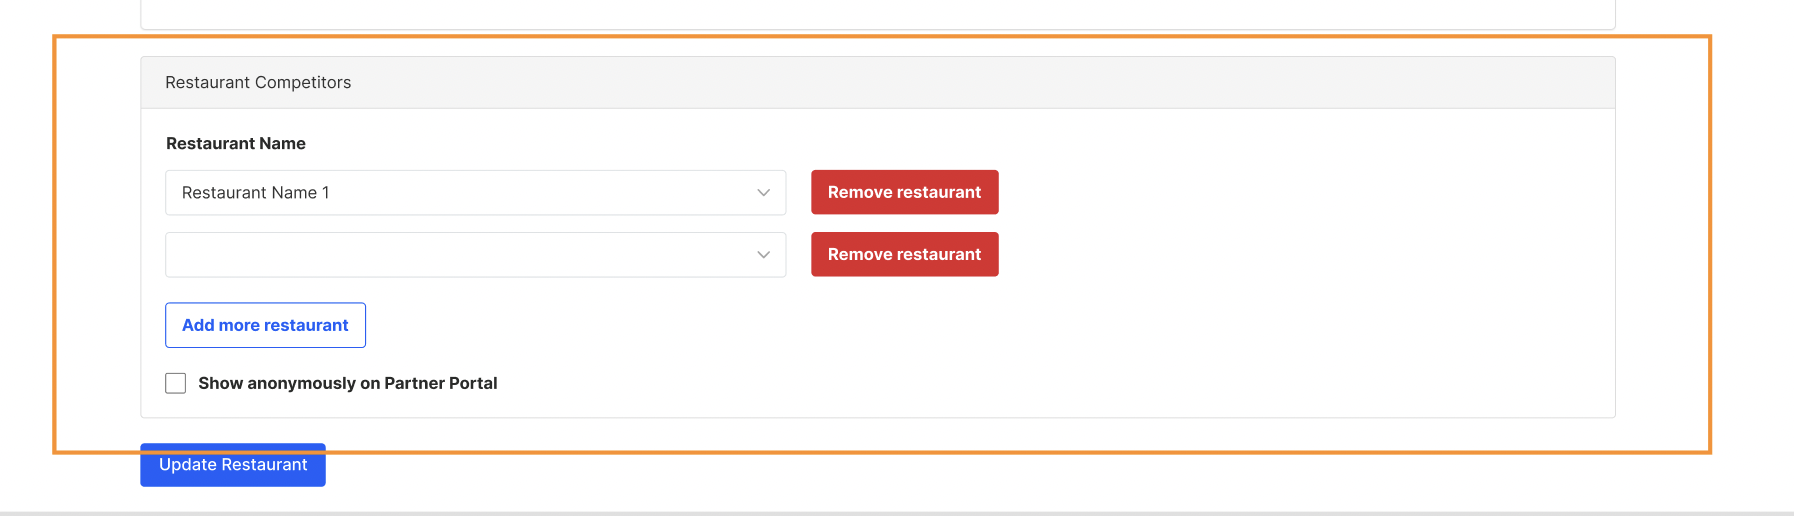Screen dimensions: 1794x516
Task: Click the chevron arrow on the empty restaurant dropdown
Action: pos(763,255)
